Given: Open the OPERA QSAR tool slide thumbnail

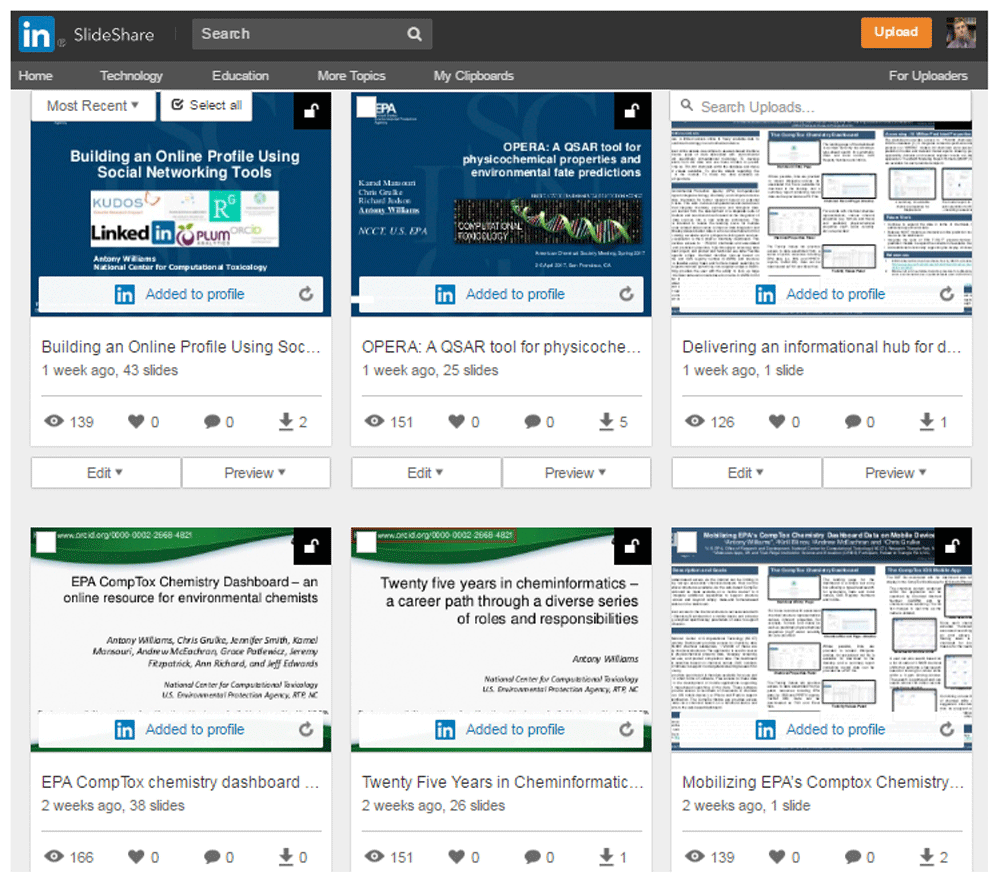Looking at the screenshot, I should 501,204.
